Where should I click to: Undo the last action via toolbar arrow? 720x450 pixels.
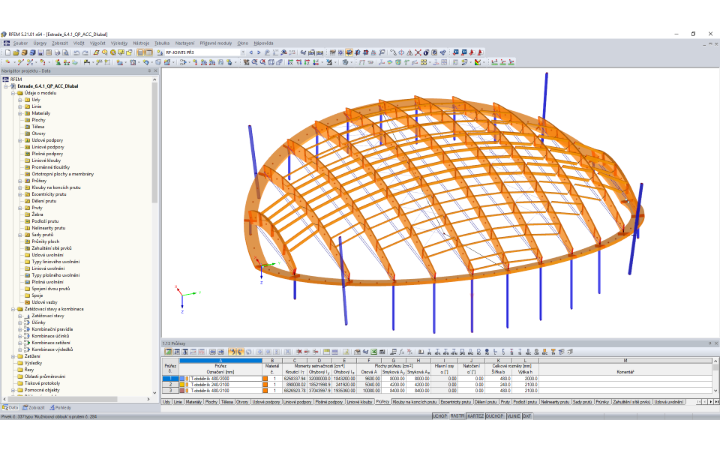pos(76,52)
